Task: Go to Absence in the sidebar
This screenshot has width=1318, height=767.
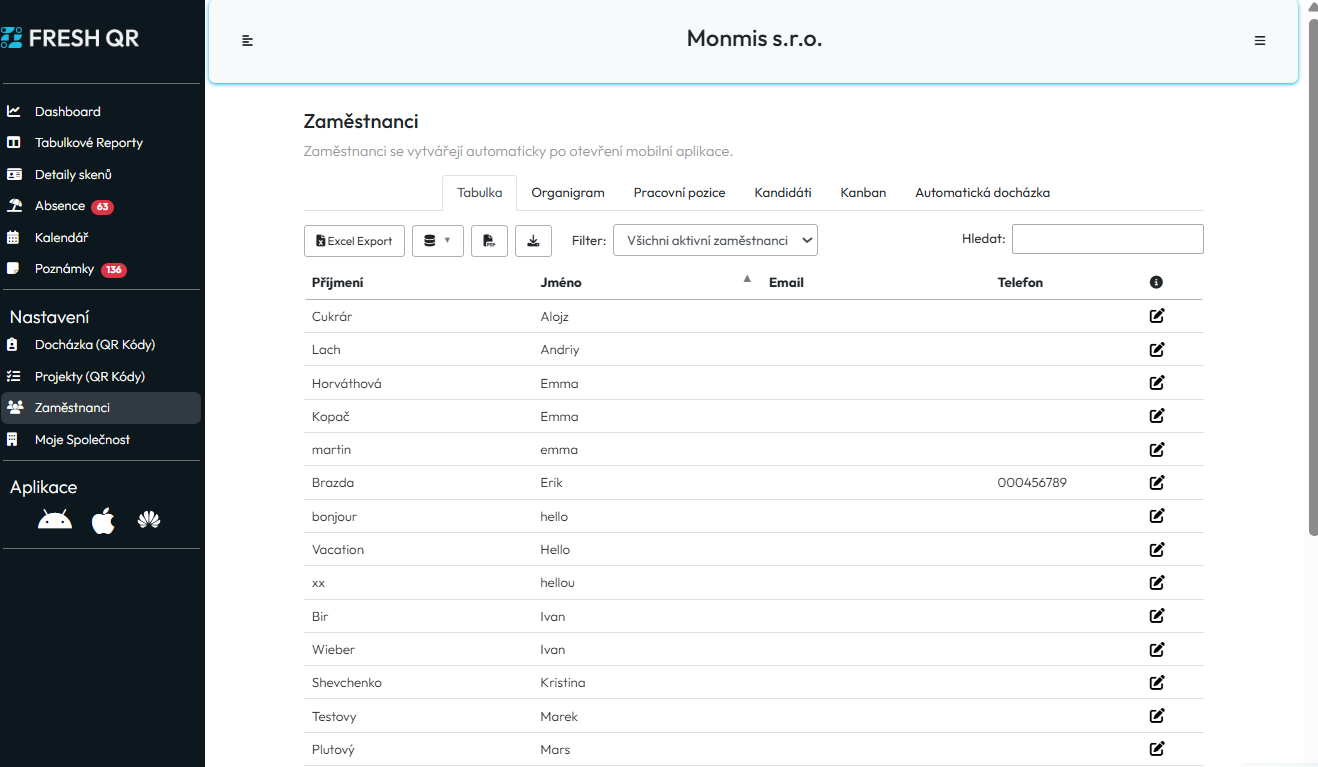Action: click(x=60, y=206)
